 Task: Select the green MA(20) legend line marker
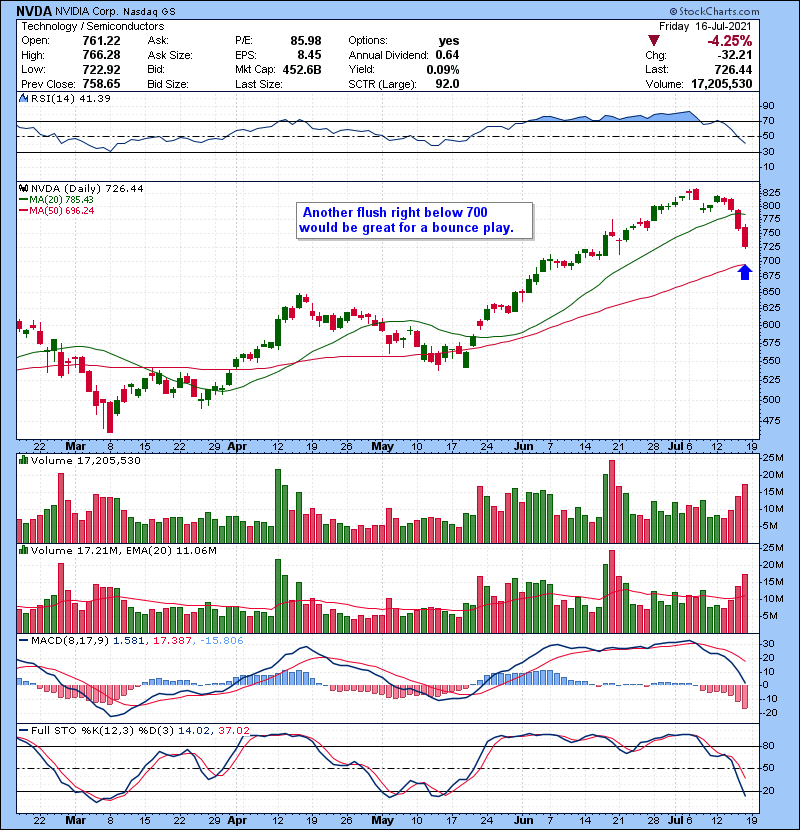point(23,200)
